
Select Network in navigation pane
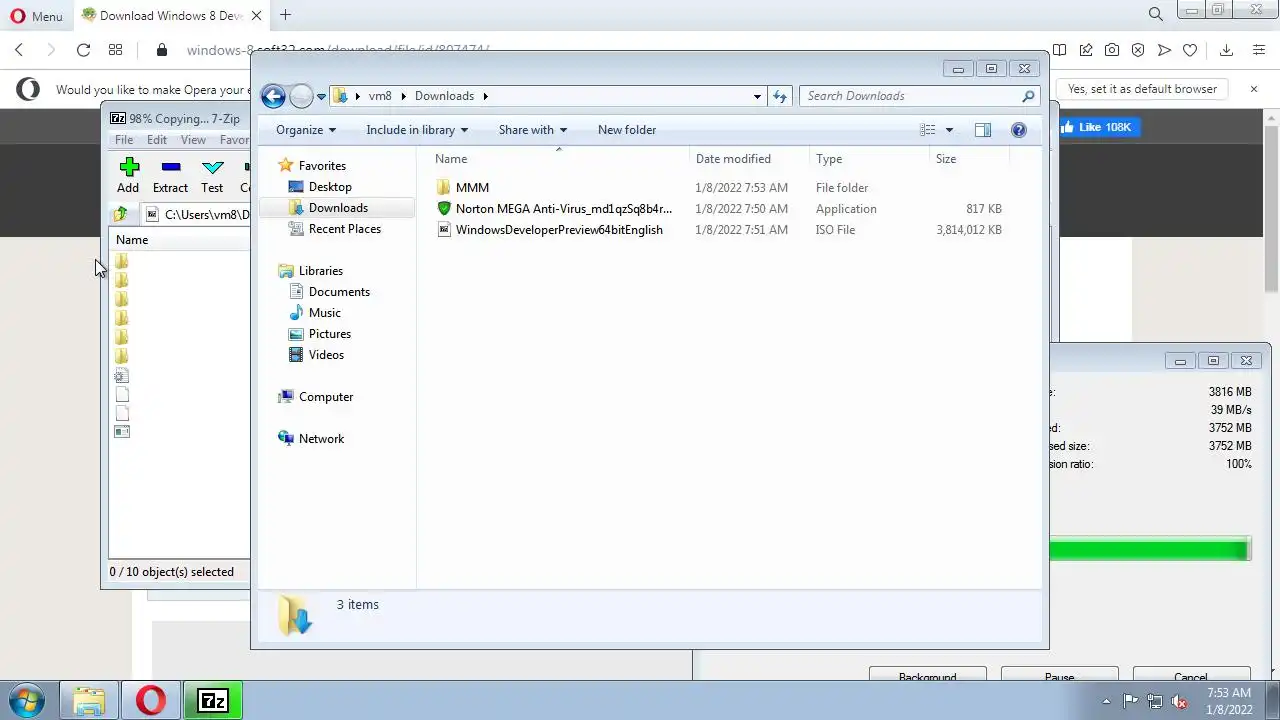321,439
